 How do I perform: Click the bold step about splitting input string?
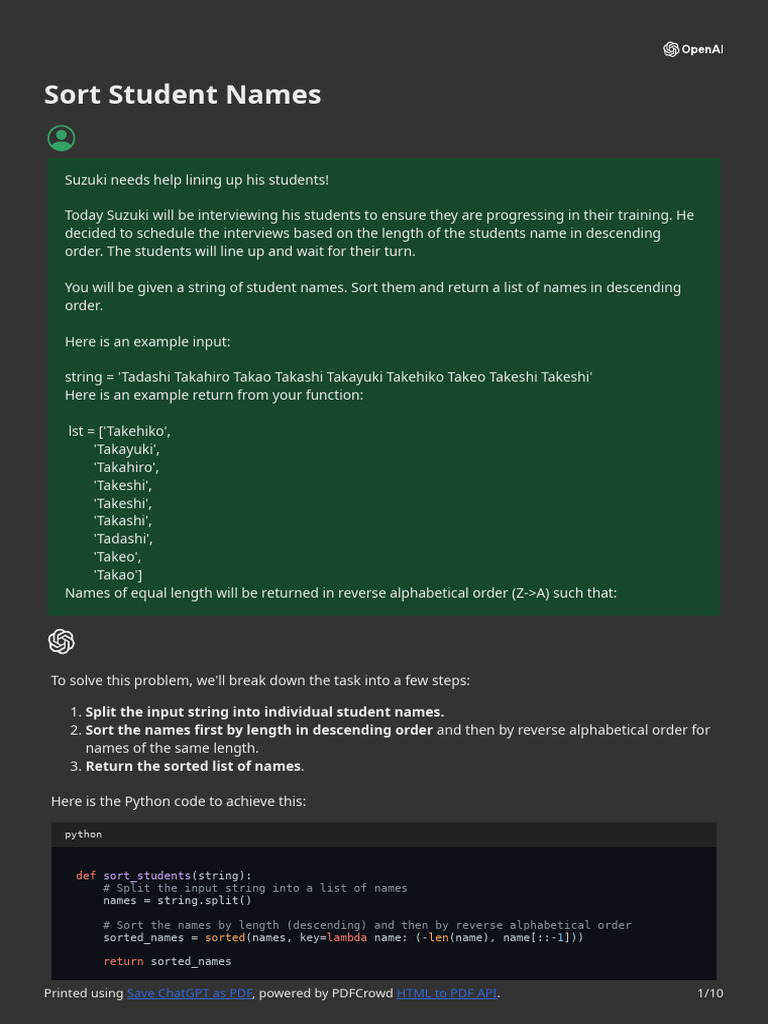click(x=264, y=712)
